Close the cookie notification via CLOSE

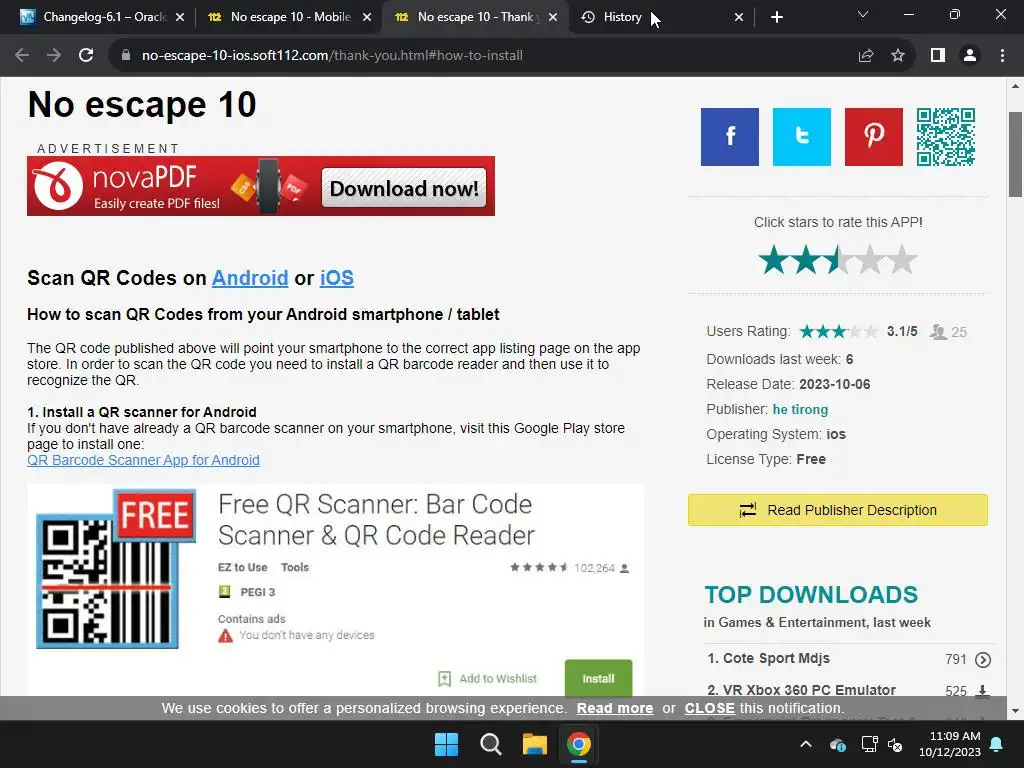click(x=709, y=709)
